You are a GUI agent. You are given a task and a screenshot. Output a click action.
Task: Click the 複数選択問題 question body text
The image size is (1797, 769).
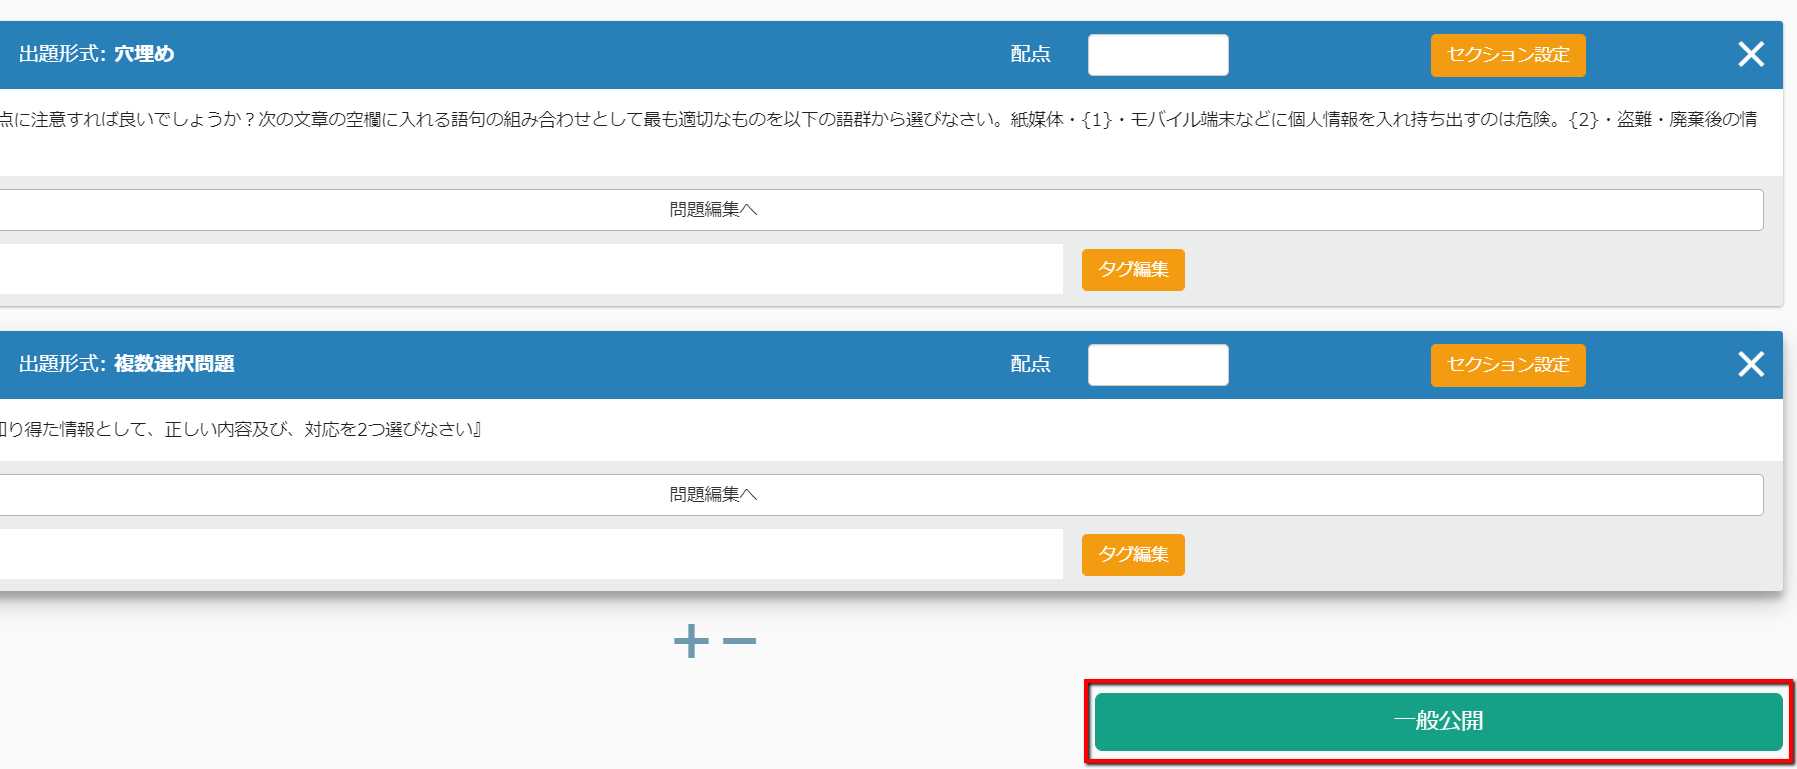[240, 430]
